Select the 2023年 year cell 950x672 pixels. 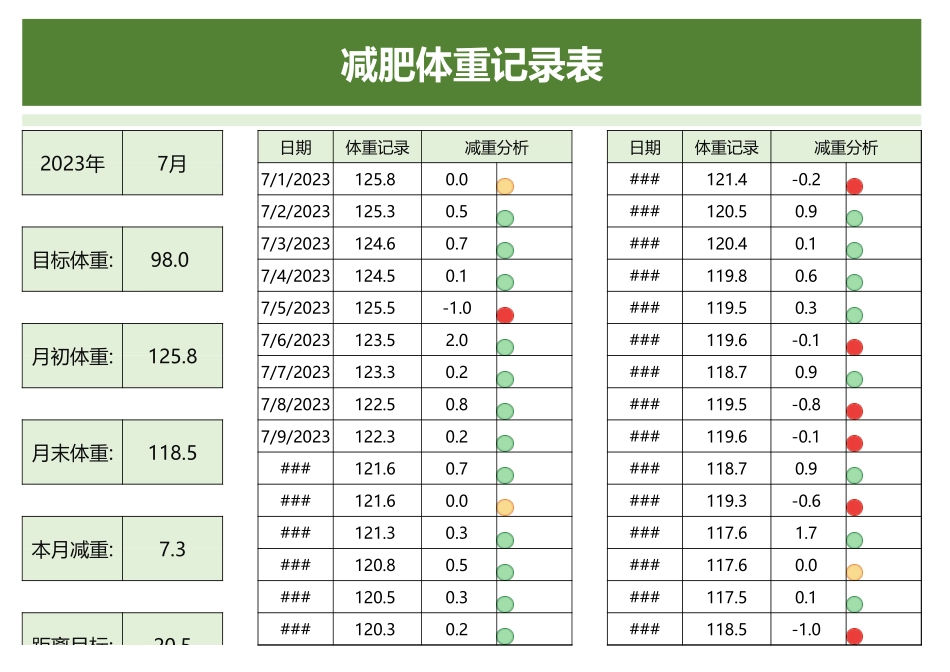point(72,163)
